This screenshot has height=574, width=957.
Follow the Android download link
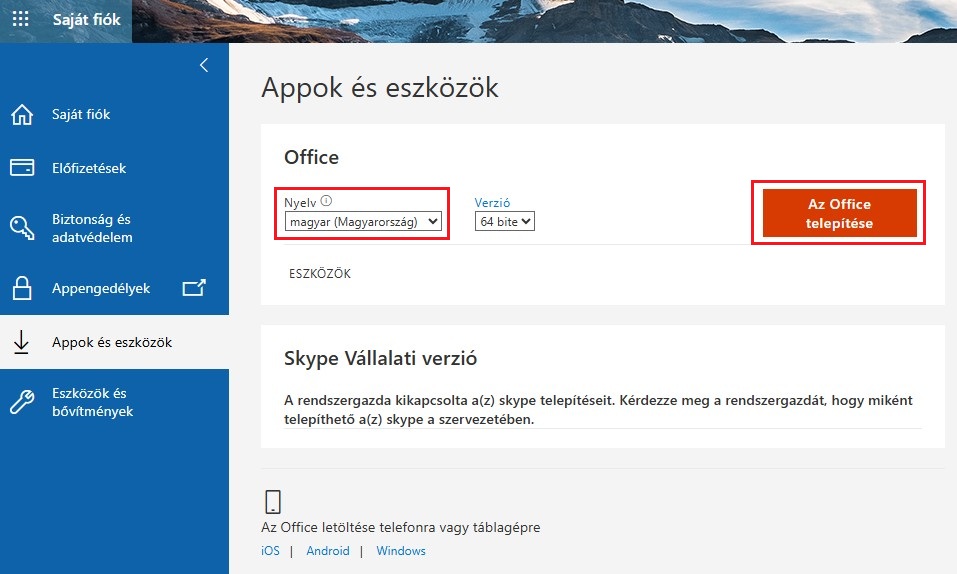328,551
